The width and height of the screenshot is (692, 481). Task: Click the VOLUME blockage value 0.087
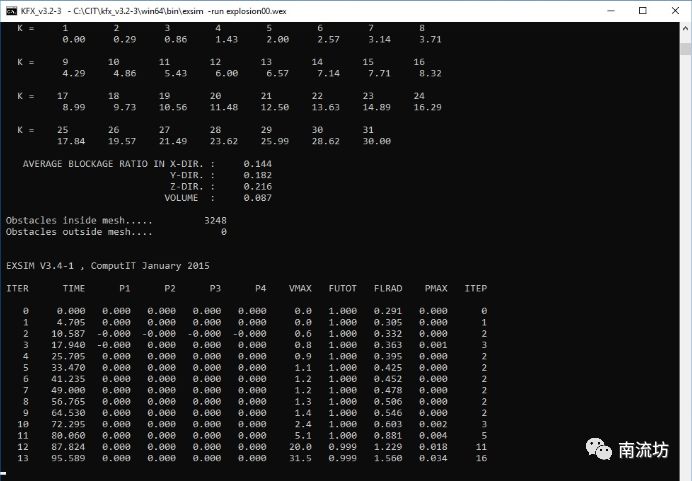[258, 197]
